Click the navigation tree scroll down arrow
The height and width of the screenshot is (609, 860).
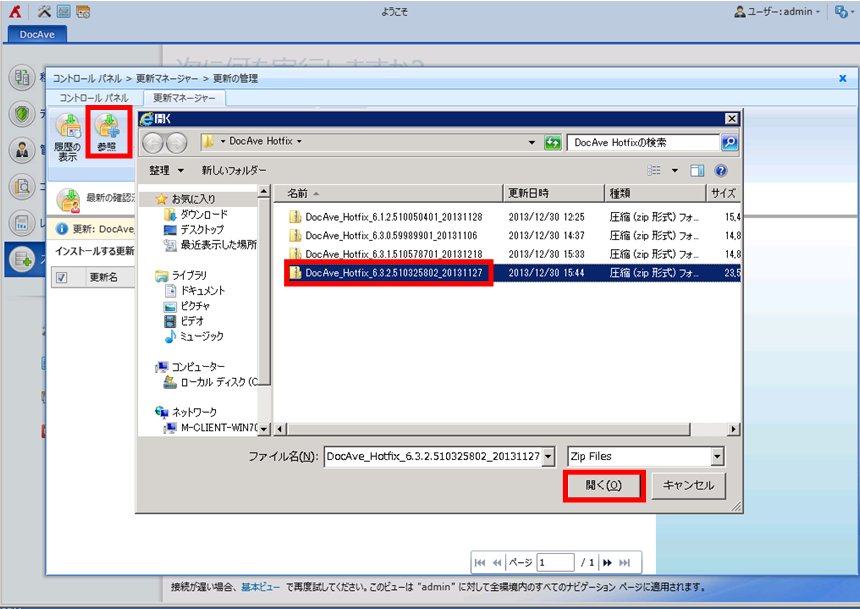(x=264, y=429)
